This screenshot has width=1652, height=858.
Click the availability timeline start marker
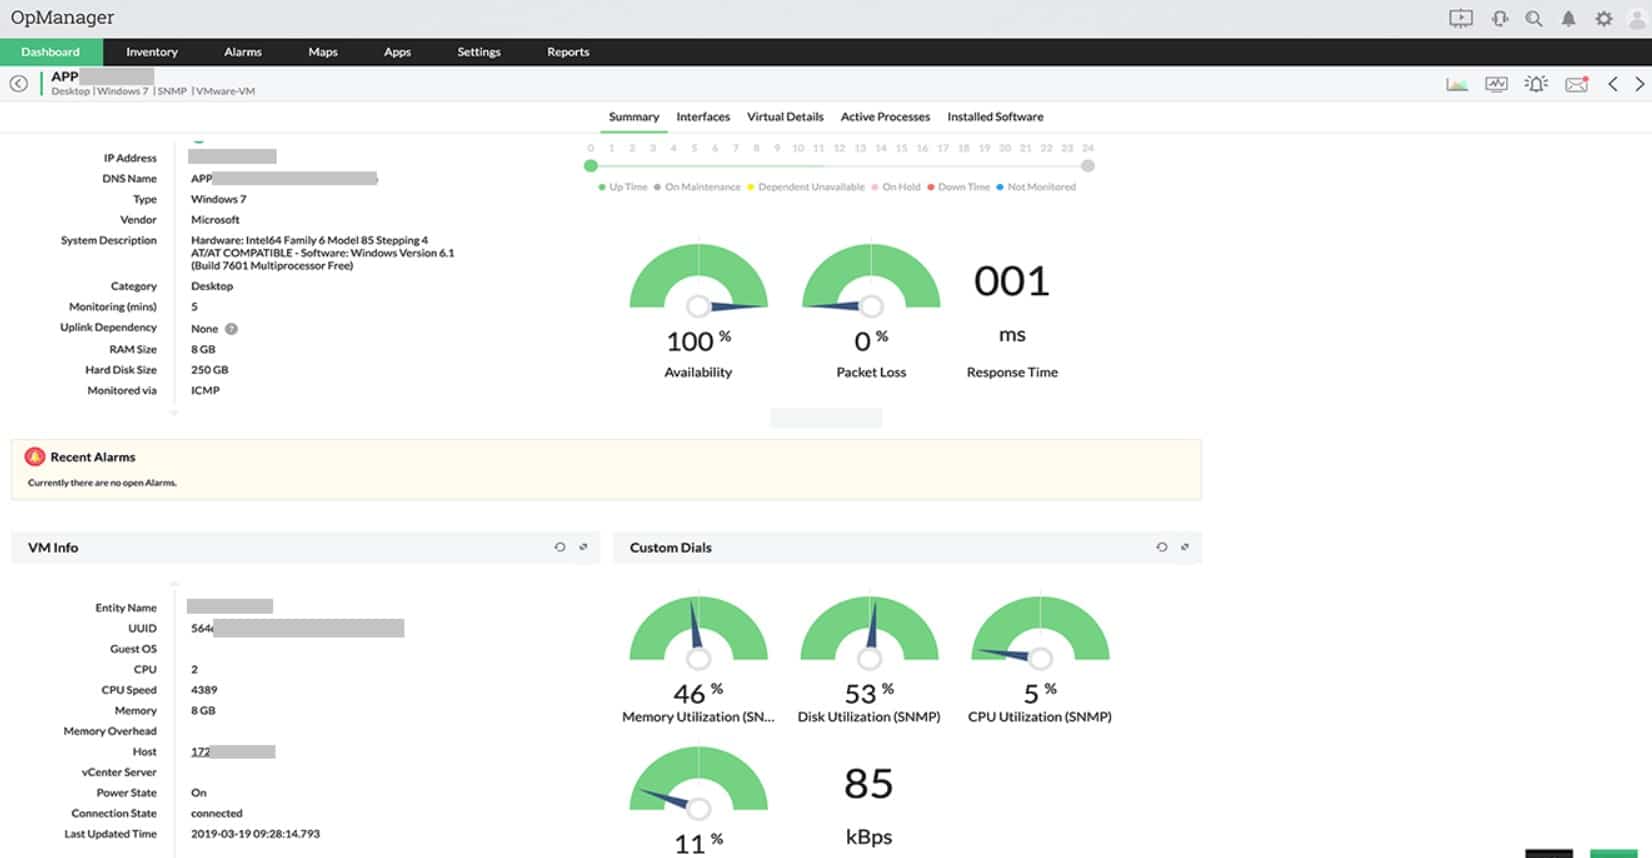tap(591, 166)
